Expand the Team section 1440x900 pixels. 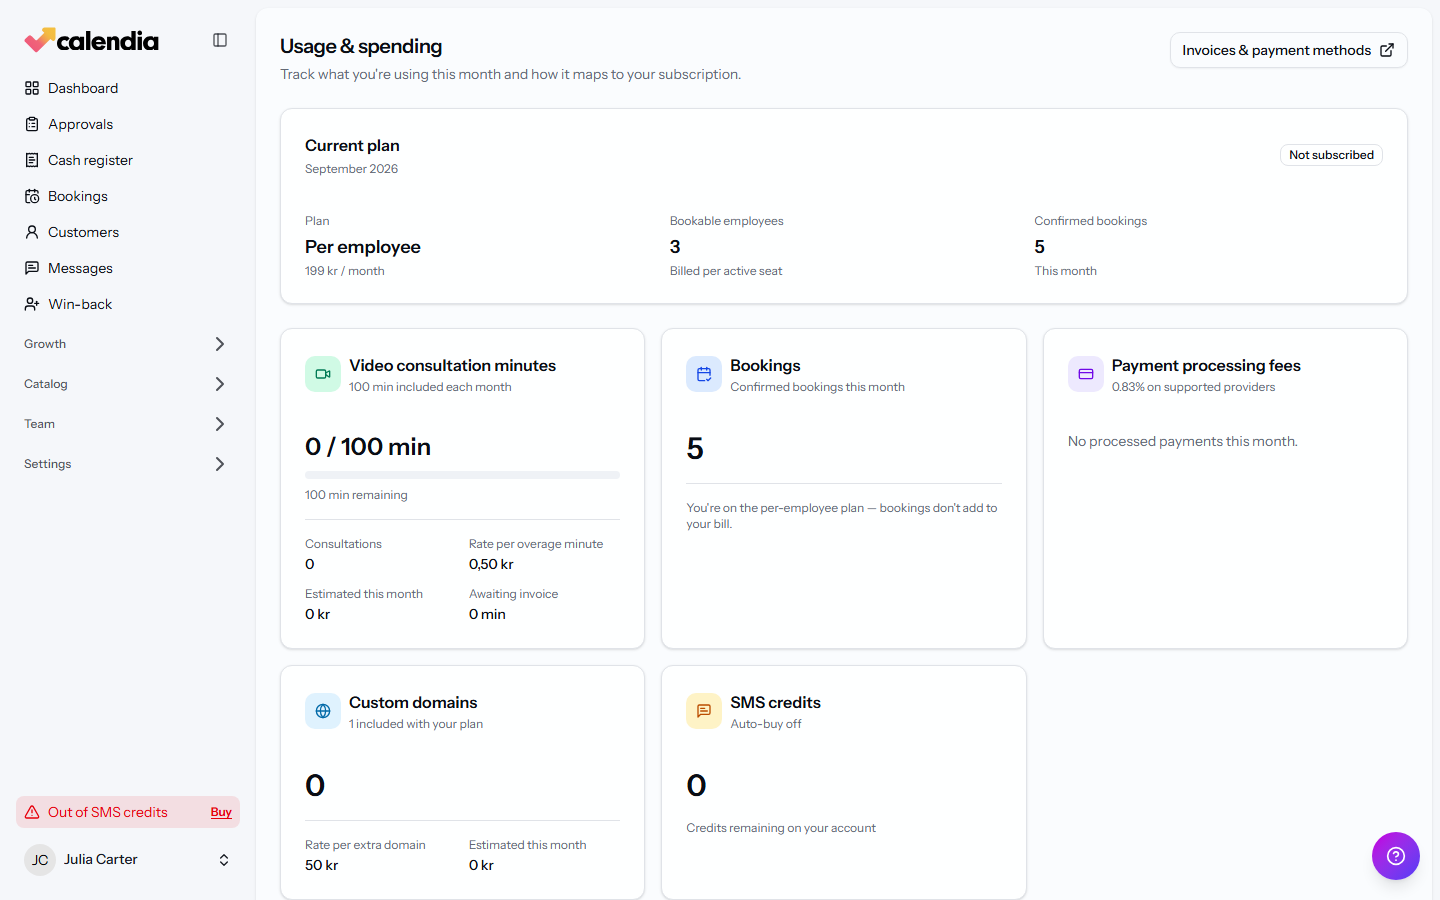(128, 424)
